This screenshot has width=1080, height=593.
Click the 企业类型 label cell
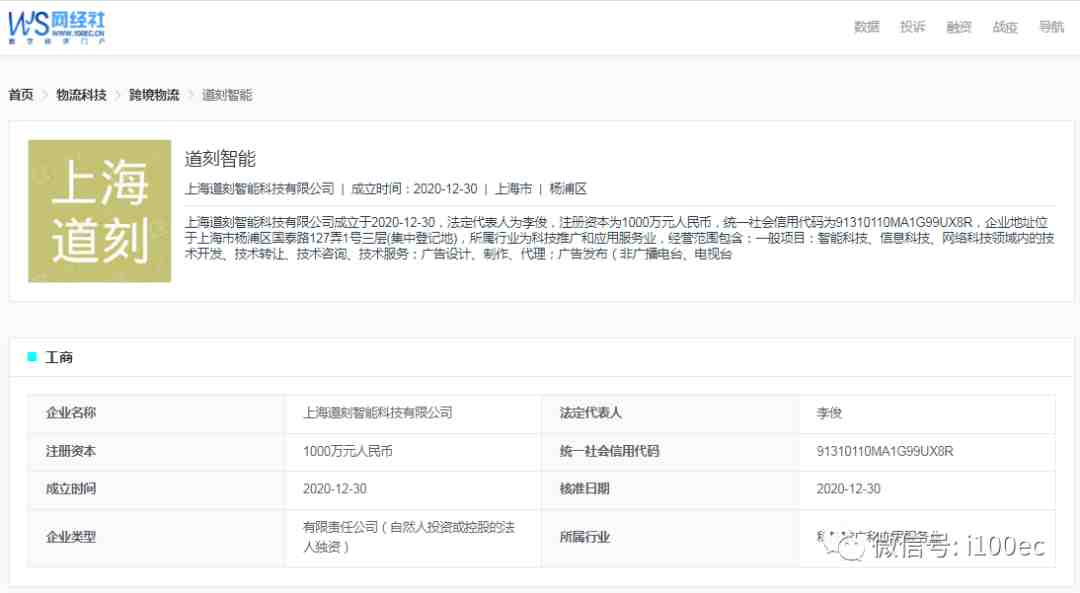[156, 538]
